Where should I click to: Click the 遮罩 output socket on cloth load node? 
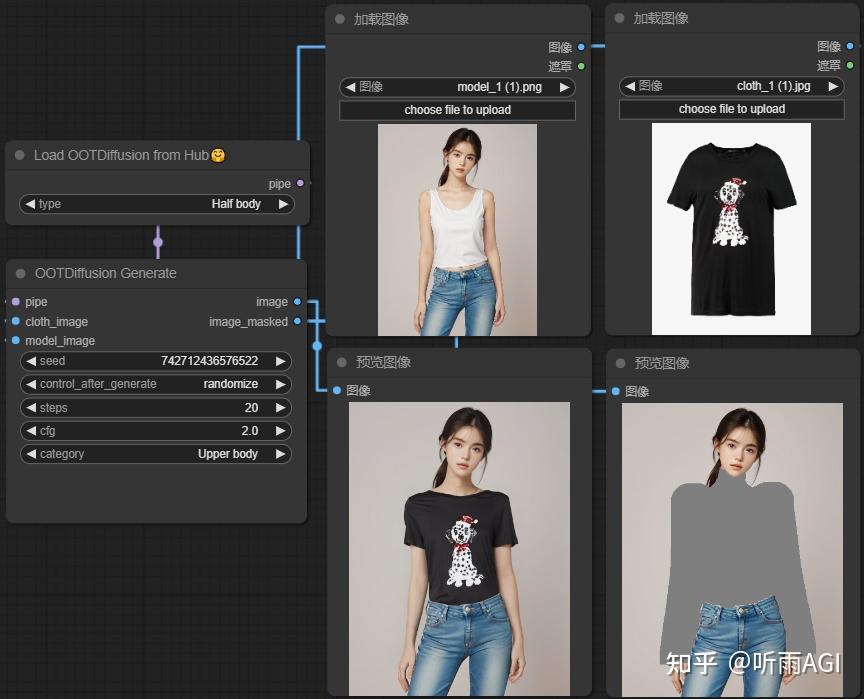pyautogui.click(x=851, y=65)
